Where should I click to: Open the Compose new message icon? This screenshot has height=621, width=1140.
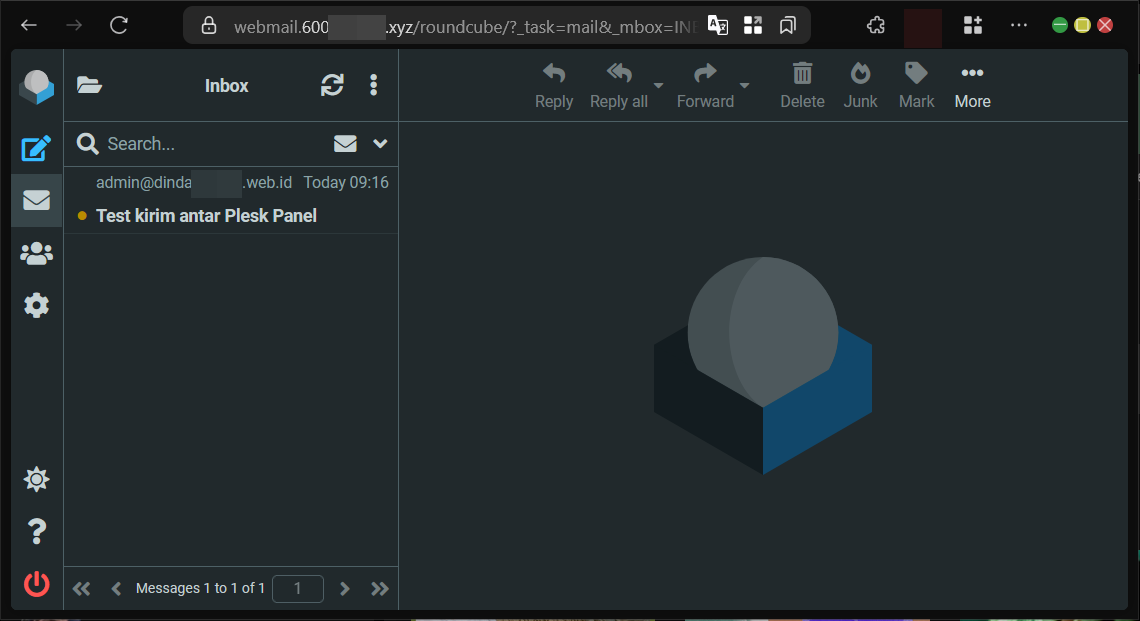point(36,149)
